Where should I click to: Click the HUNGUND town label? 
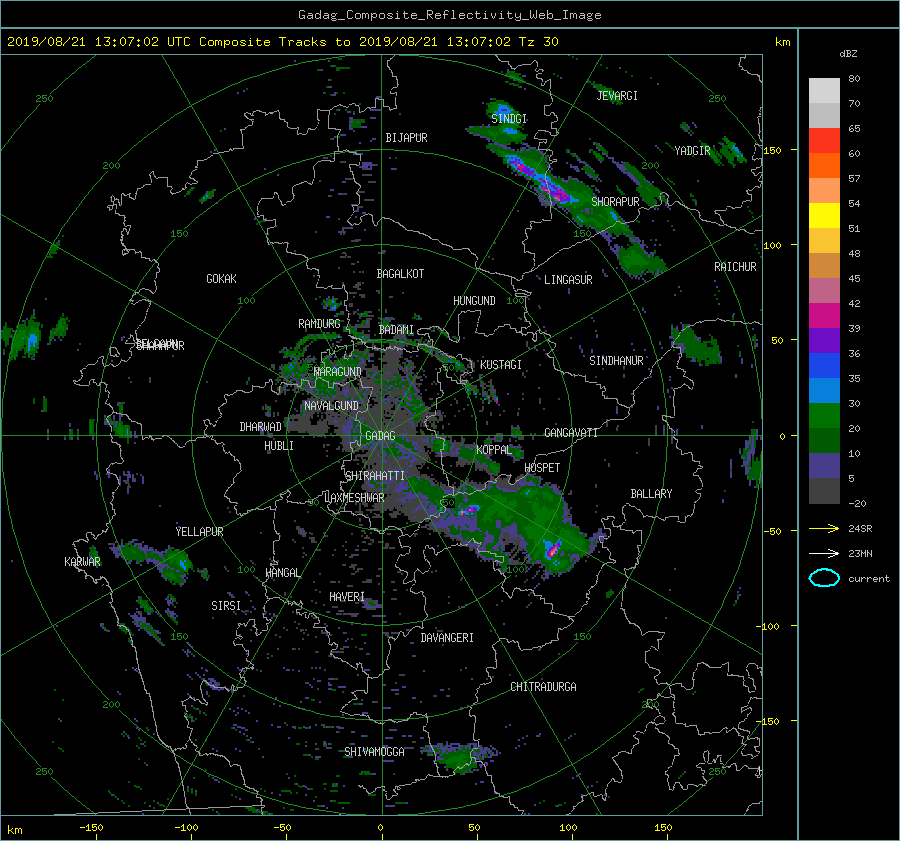click(x=474, y=301)
